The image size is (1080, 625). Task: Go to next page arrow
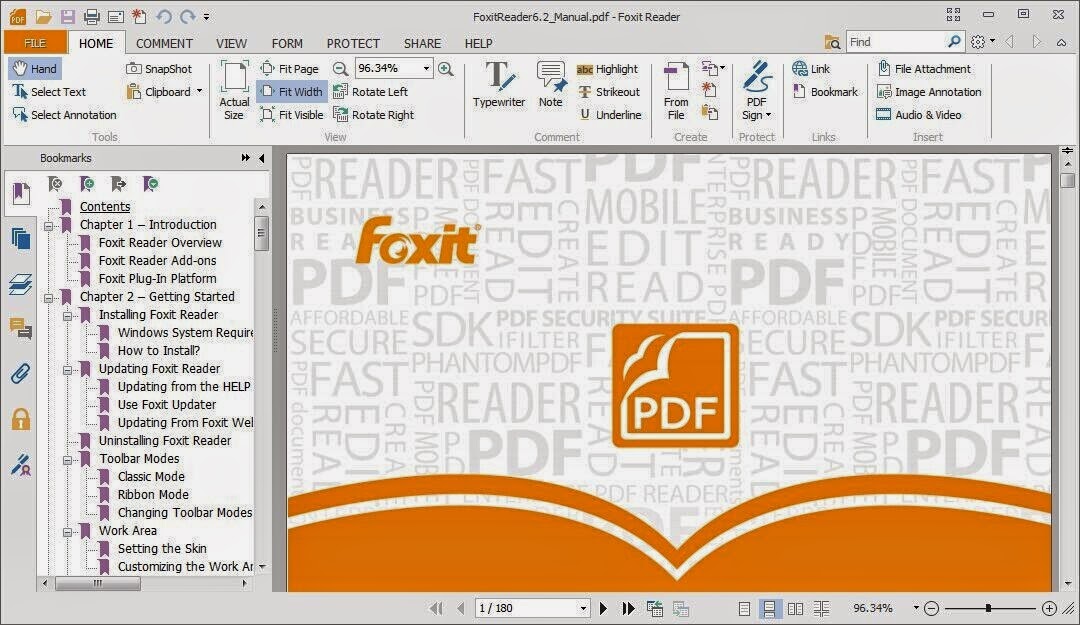pos(603,608)
